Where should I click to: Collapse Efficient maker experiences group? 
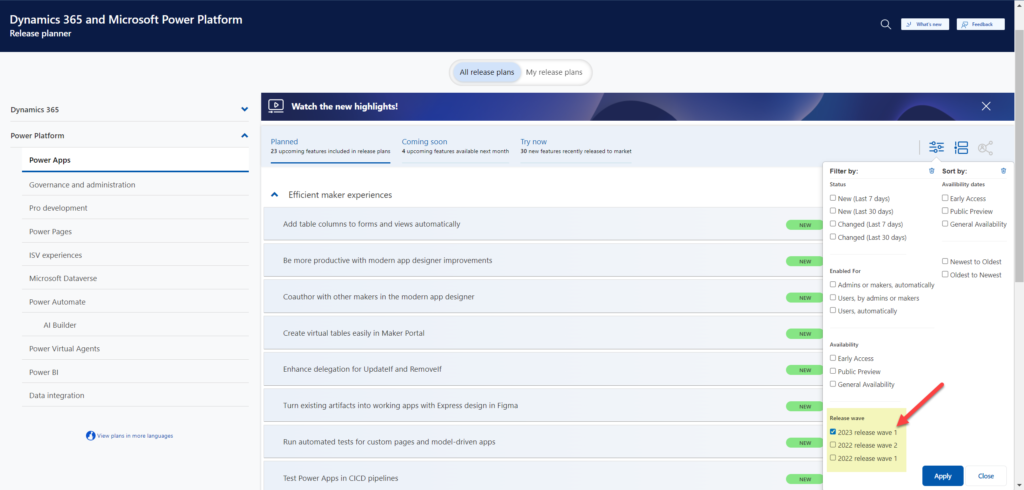273,195
